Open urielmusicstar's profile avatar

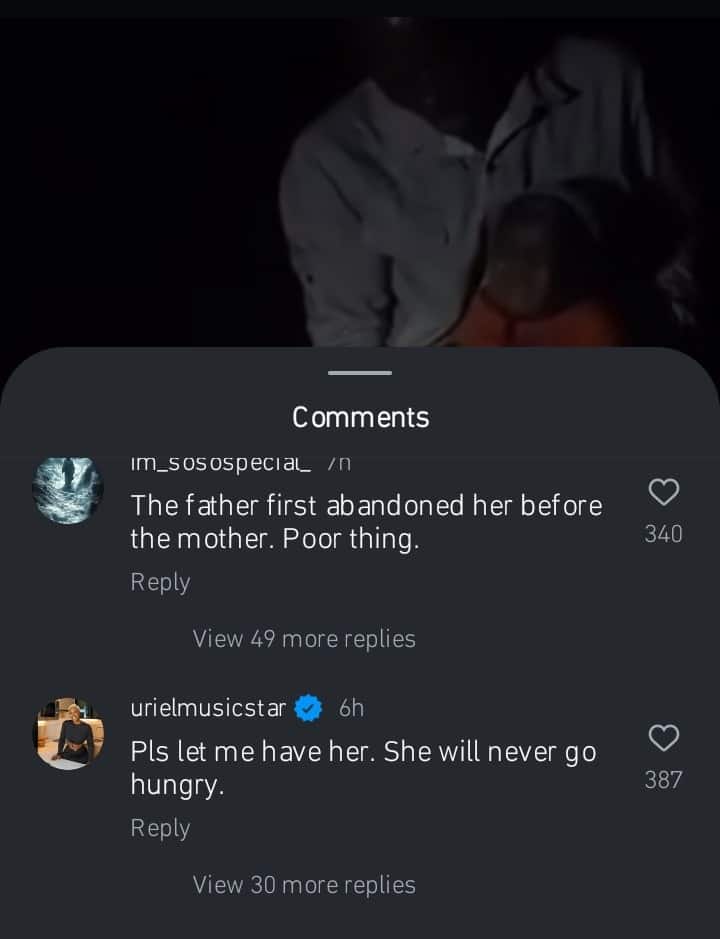(x=69, y=733)
